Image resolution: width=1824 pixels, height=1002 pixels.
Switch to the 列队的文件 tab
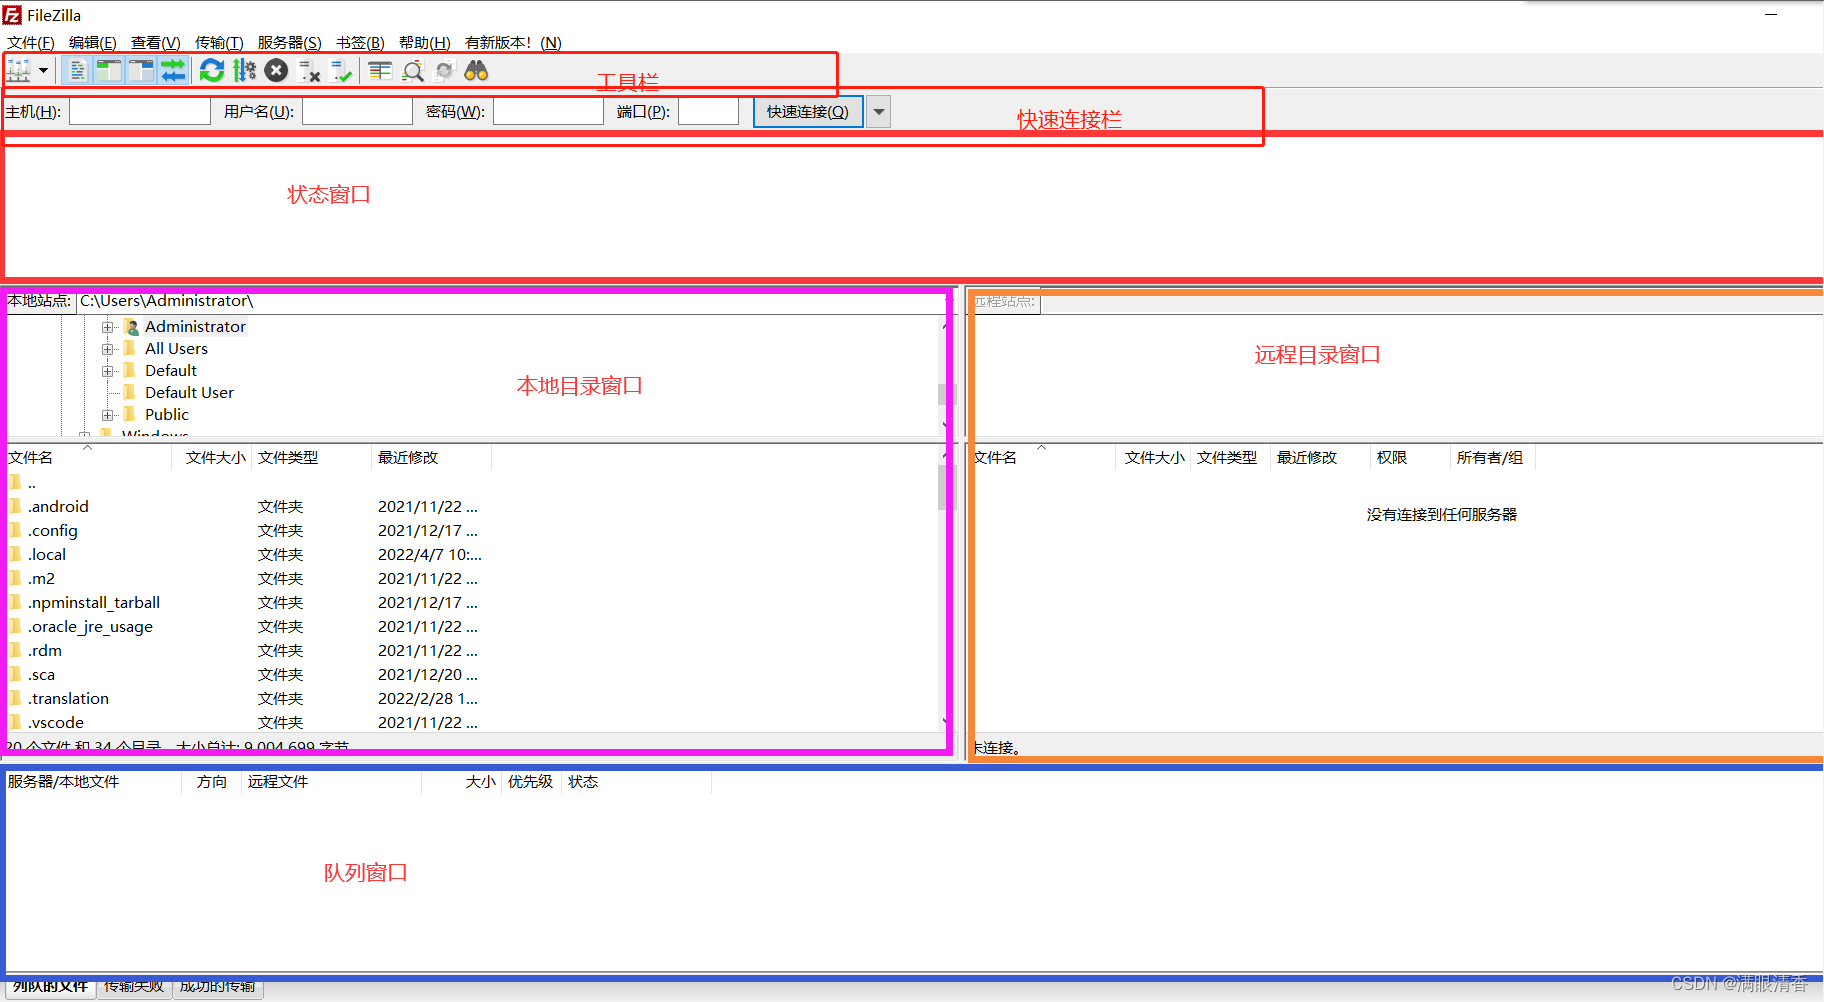click(x=50, y=987)
